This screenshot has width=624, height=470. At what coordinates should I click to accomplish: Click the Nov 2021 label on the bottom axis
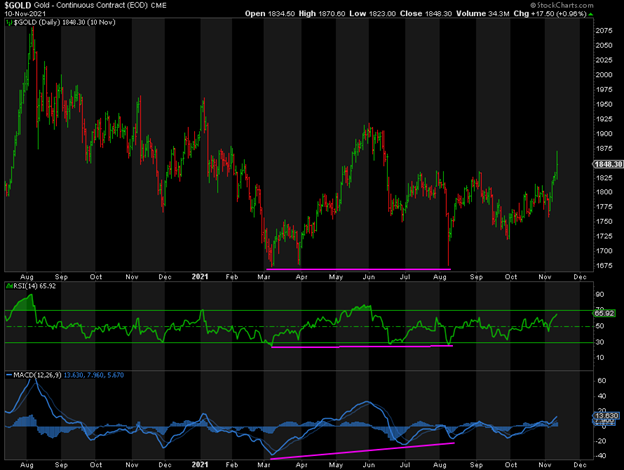(x=545, y=464)
